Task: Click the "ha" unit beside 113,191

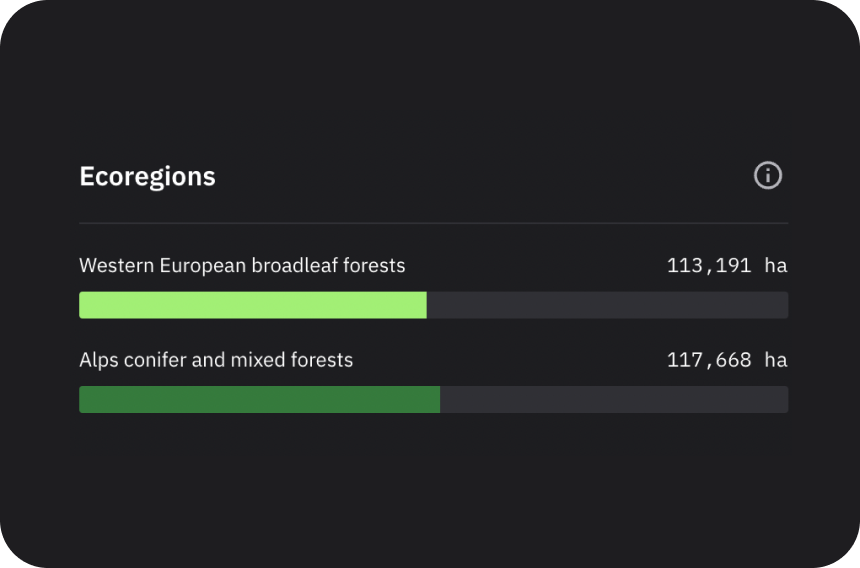Action: (776, 266)
